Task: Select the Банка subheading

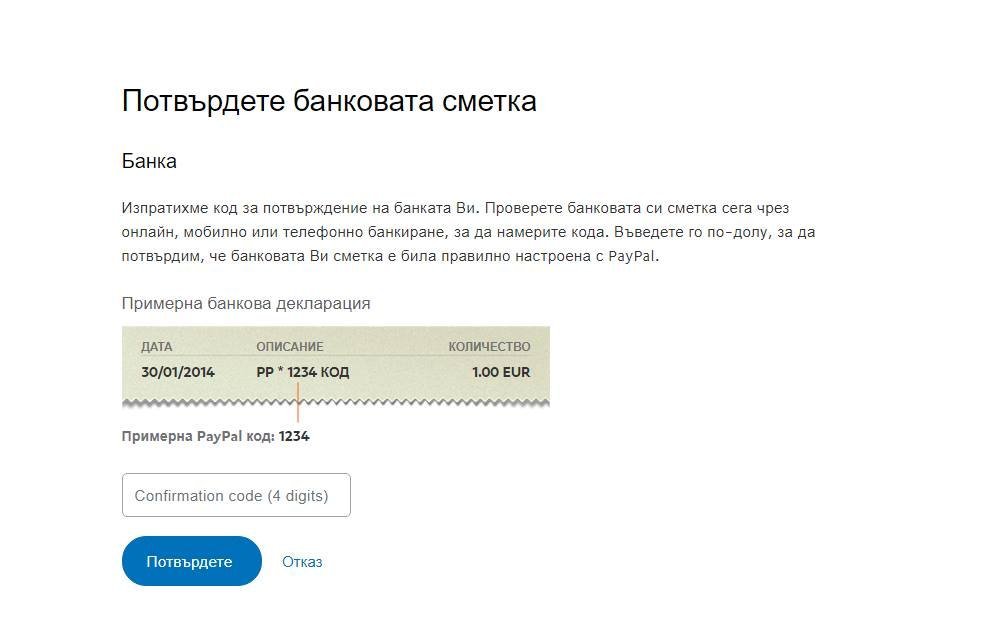Action: [x=149, y=161]
